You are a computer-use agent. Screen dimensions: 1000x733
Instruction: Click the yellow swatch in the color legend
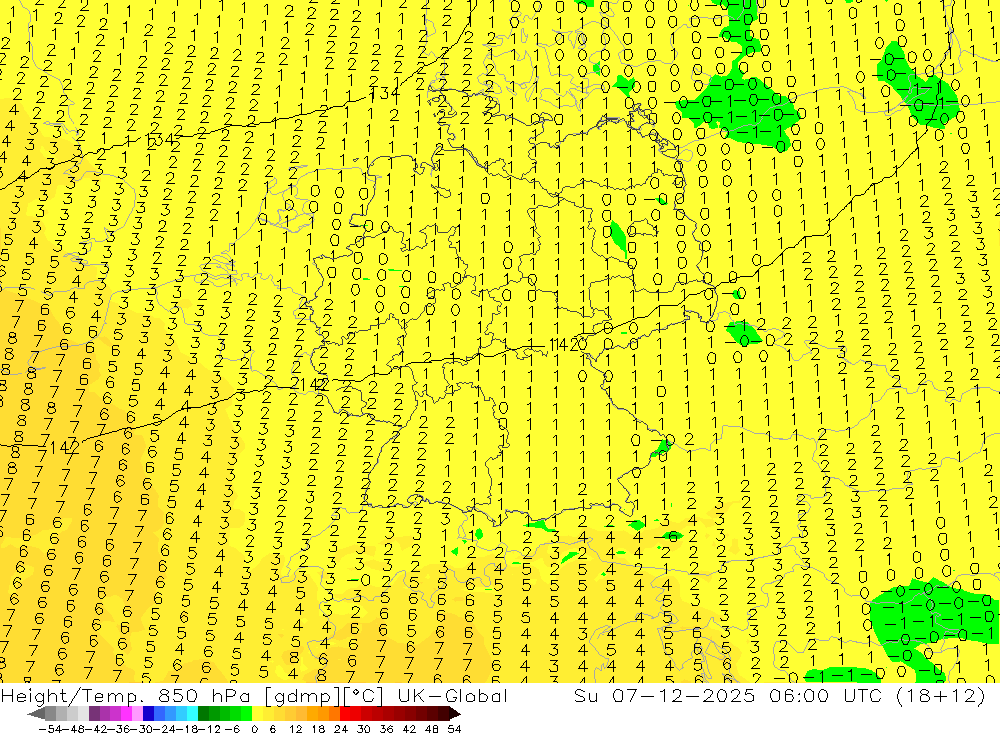tap(257, 714)
